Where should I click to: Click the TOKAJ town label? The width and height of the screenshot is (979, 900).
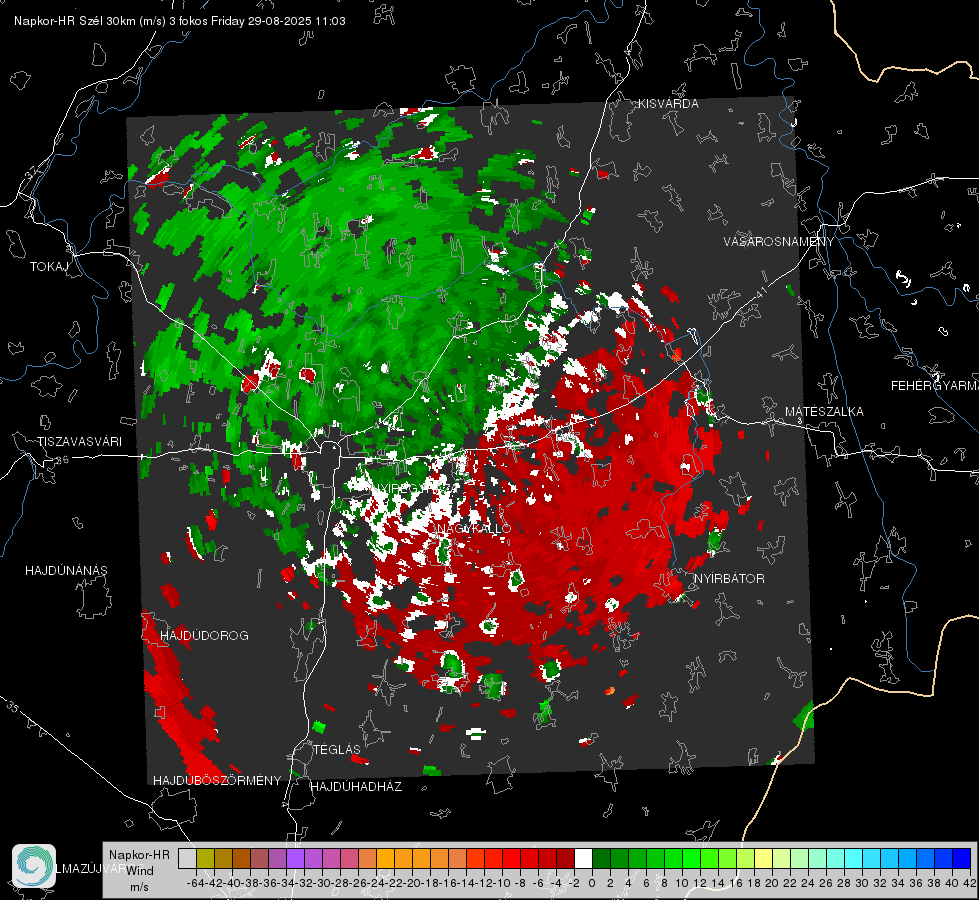pos(49,267)
